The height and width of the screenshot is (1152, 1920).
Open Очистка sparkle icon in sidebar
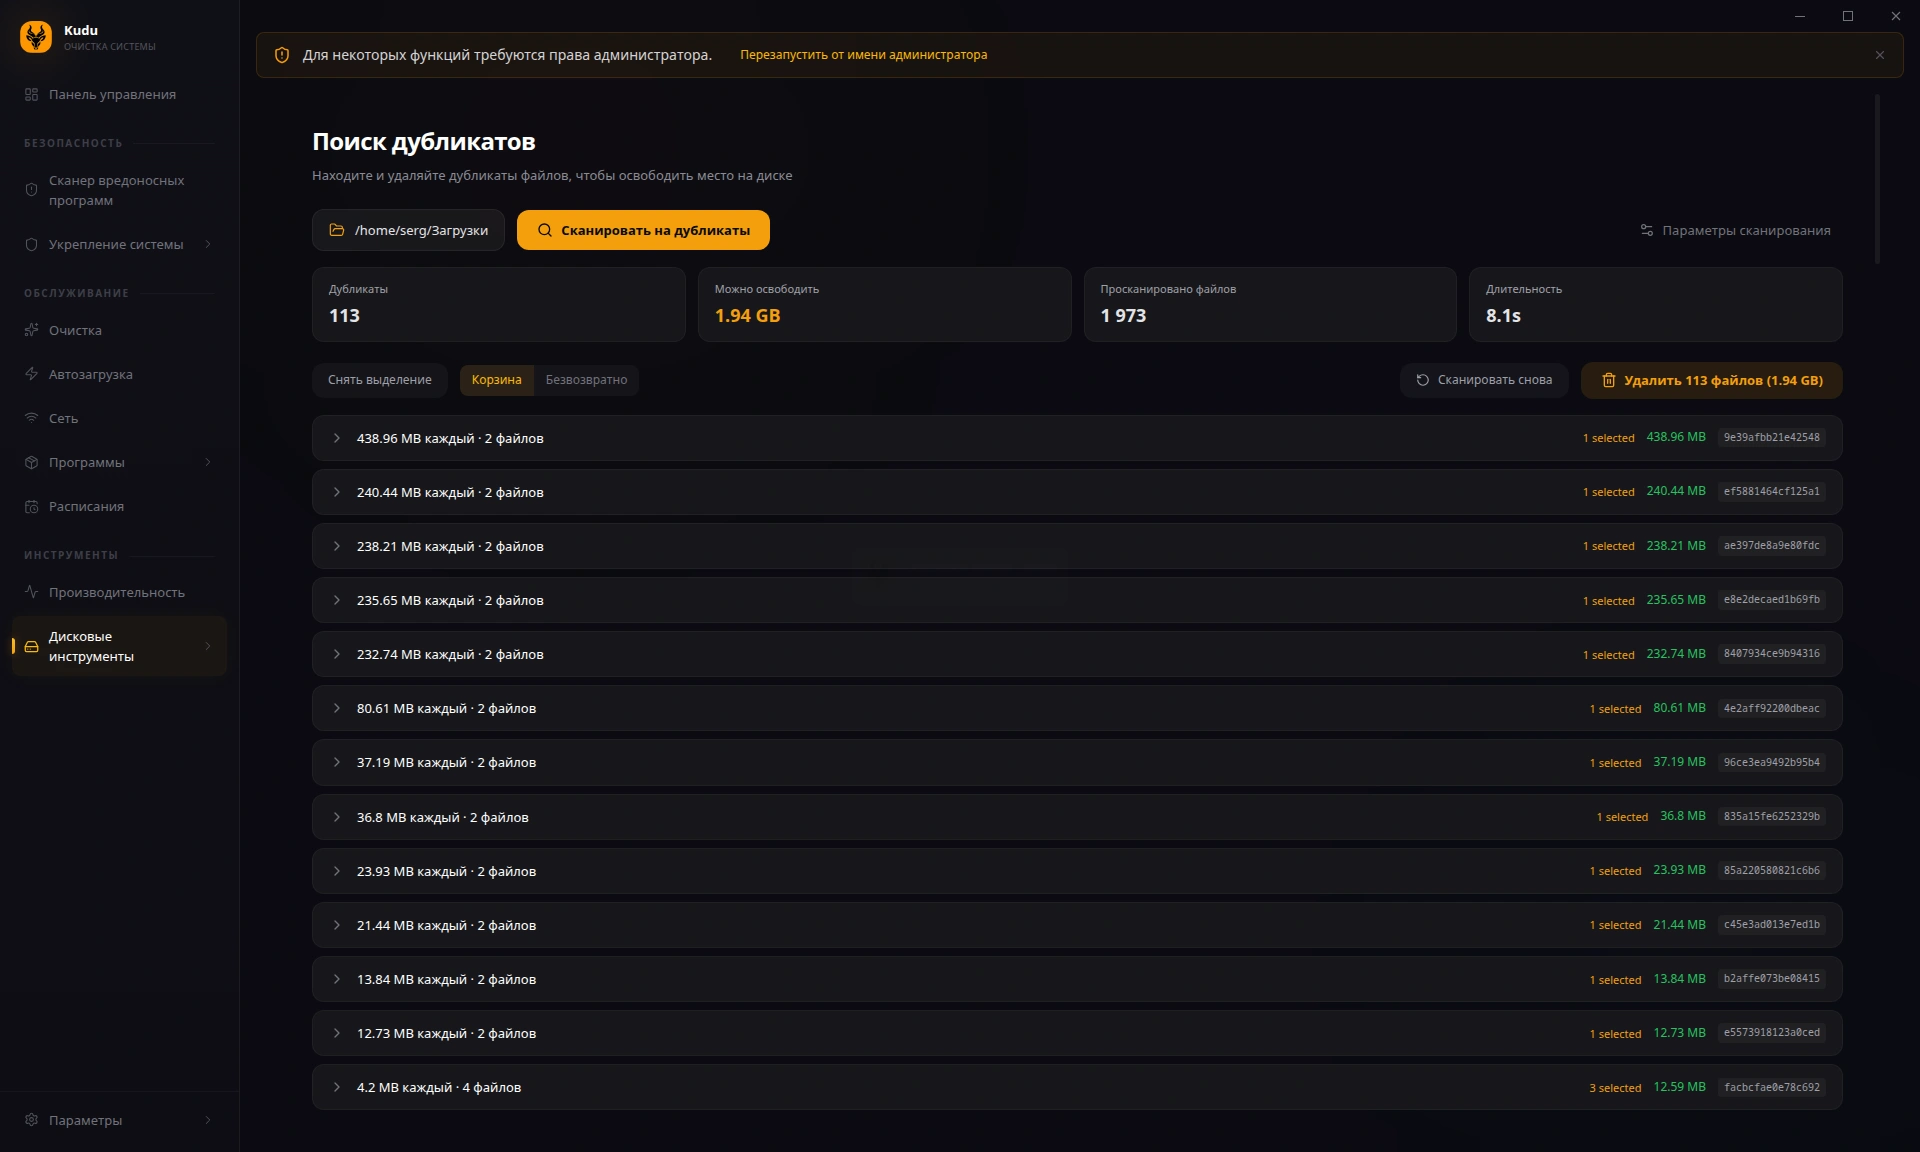(31, 330)
